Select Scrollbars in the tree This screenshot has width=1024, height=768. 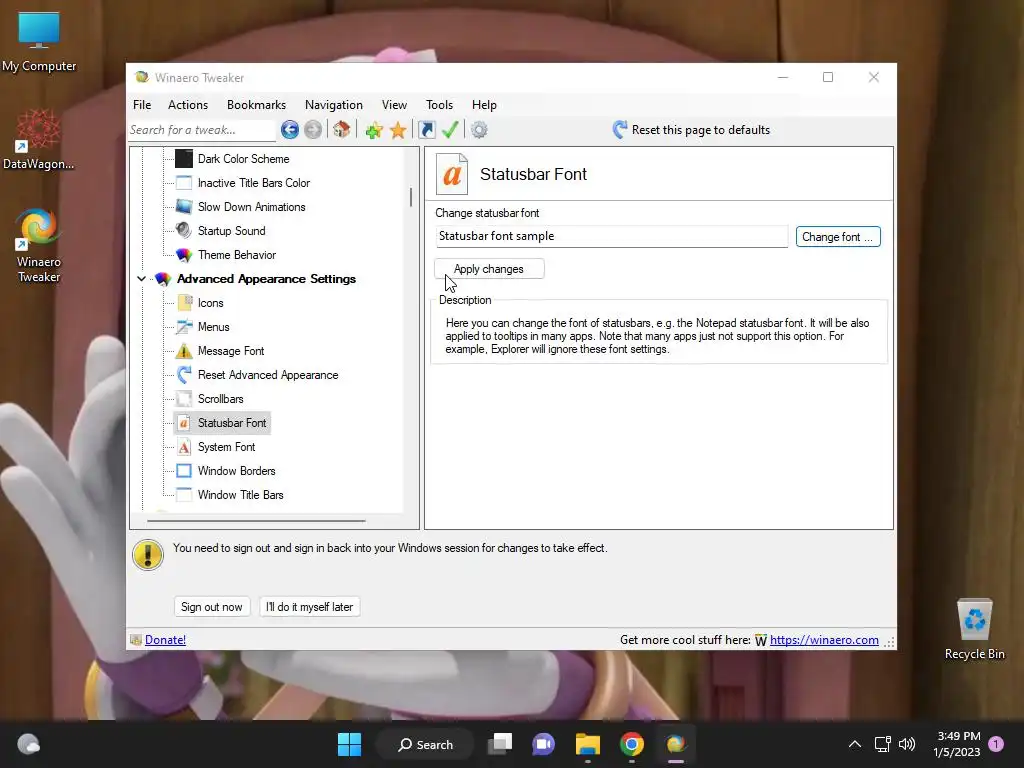click(221, 399)
